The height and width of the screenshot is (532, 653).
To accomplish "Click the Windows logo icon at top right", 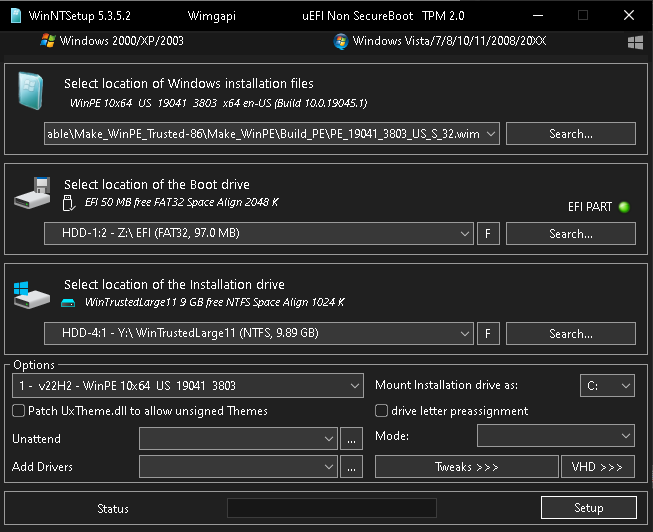I will [x=635, y=42].
